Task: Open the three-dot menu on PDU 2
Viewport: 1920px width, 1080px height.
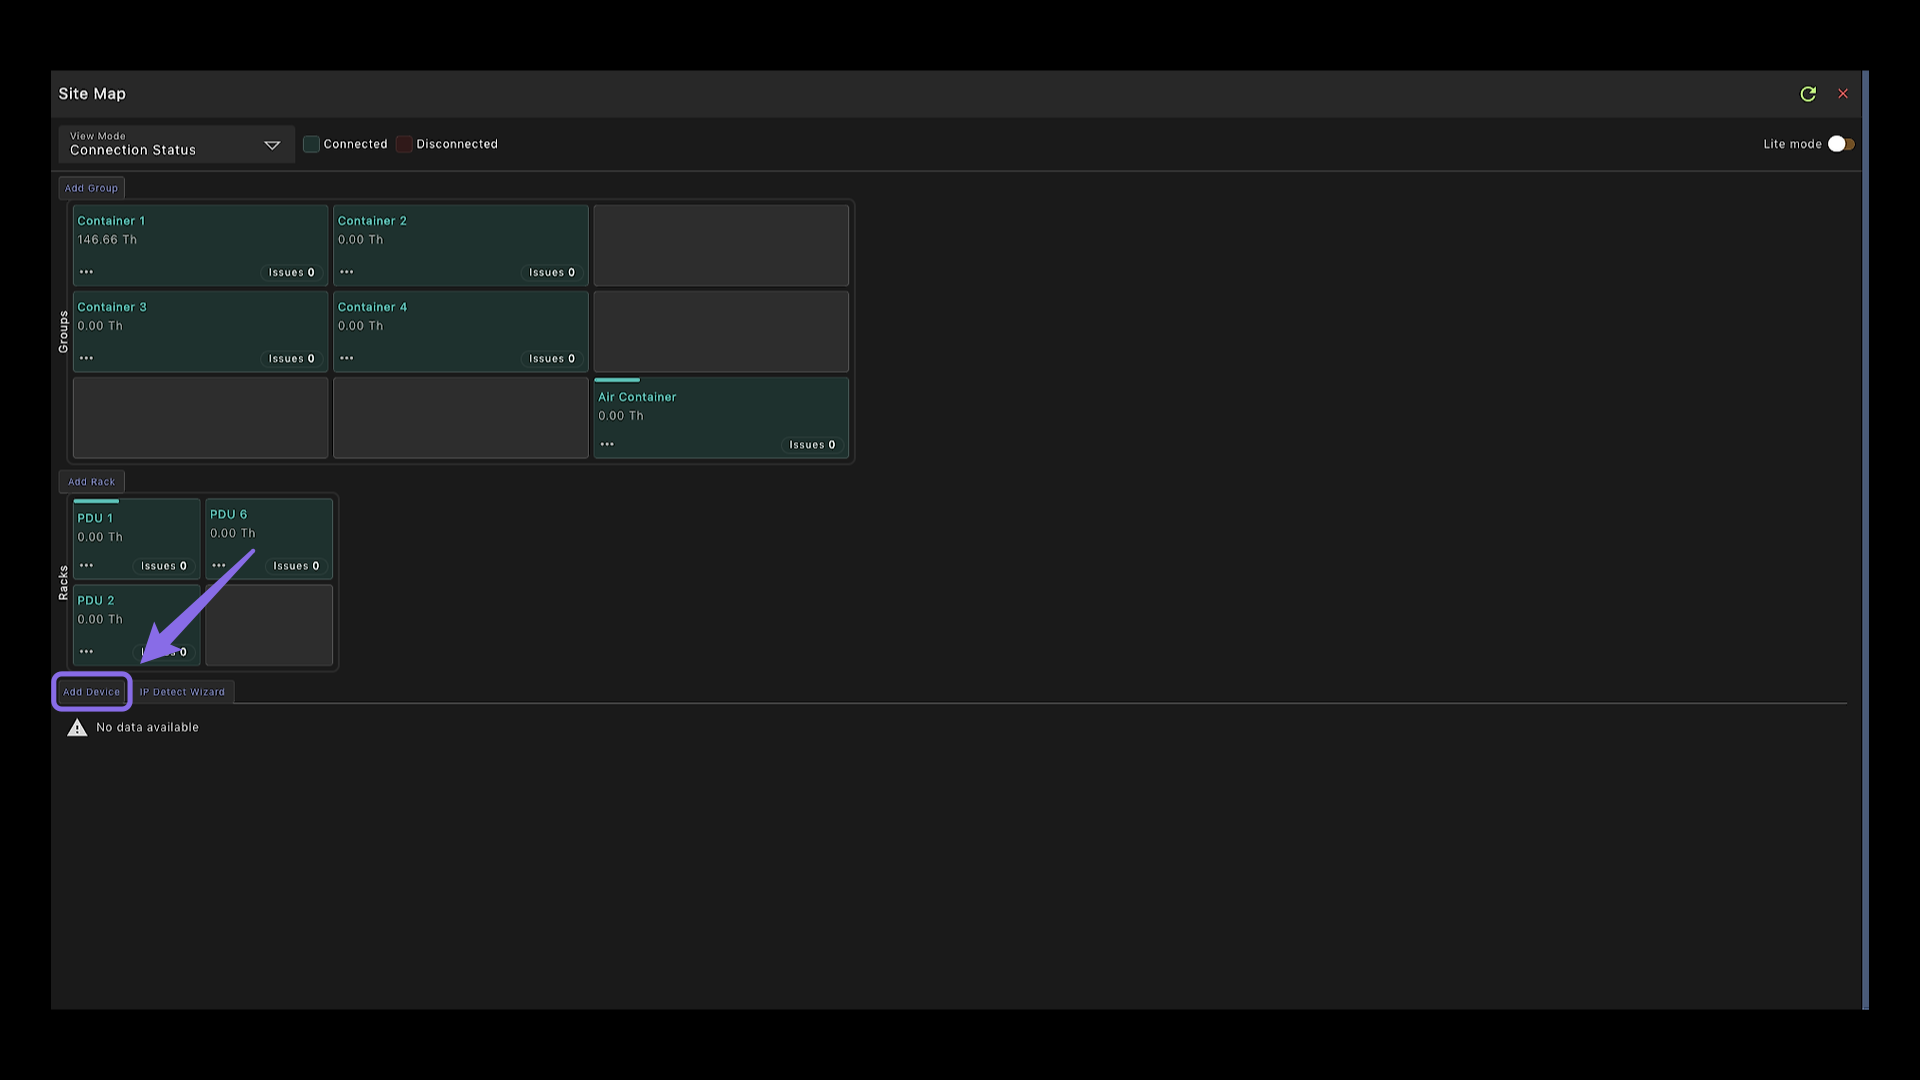Action: 86,652
